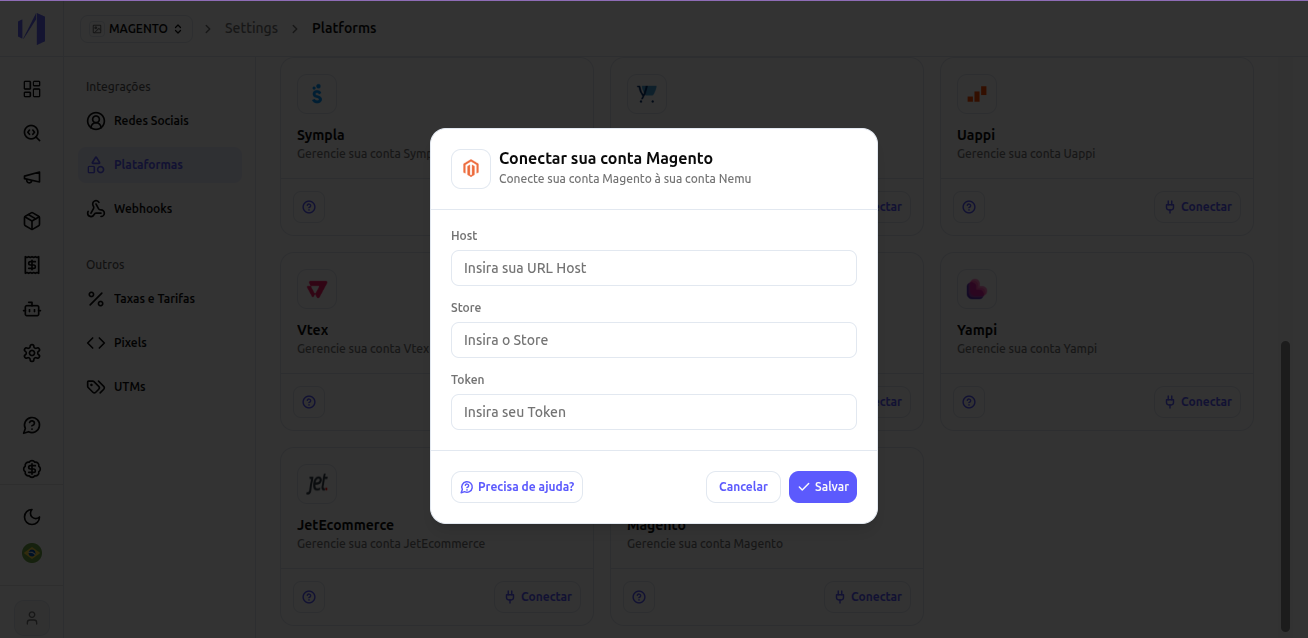
Task: Click the help icon on JetEcommerce card
Action: pos(309,597)
